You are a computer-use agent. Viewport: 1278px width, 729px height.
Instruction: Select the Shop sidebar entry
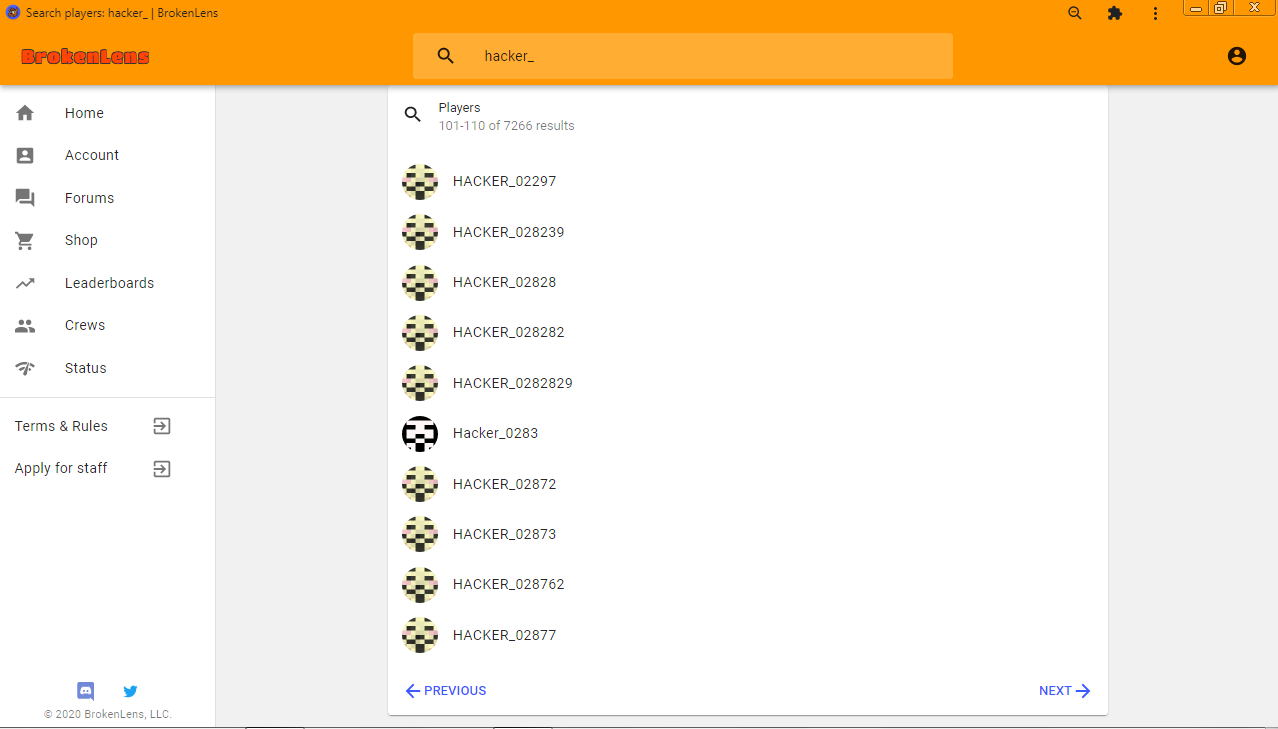click(x=107, y=240)
